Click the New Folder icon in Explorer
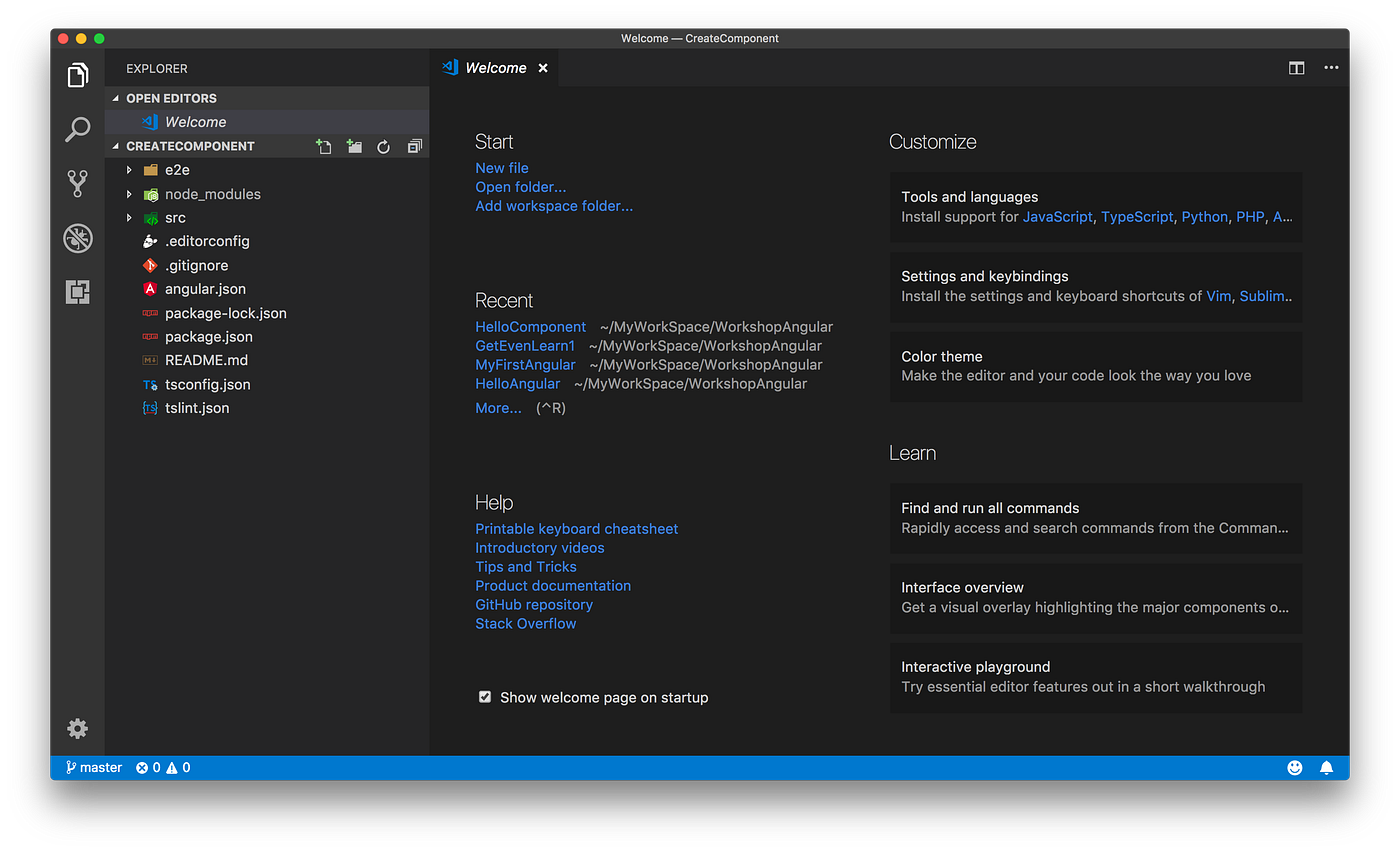Viewport: 1400px width, 852px height. (x=354, y=146)
